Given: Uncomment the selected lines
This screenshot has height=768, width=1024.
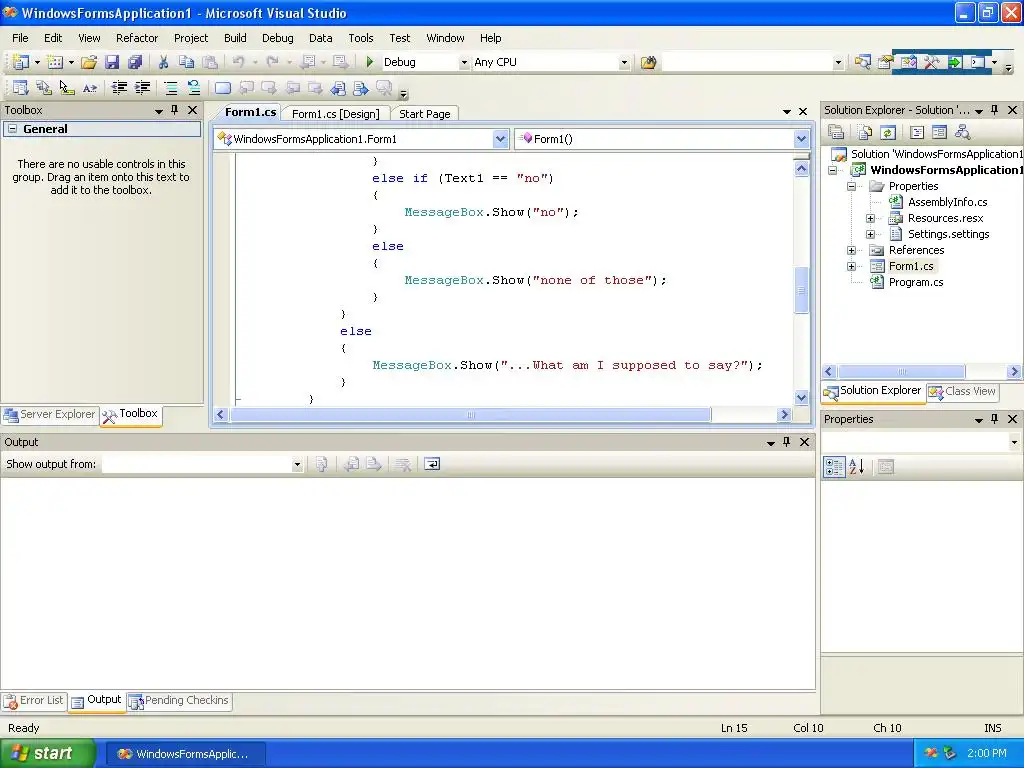Looking at the screenshot, I should (x=193, y=88).
